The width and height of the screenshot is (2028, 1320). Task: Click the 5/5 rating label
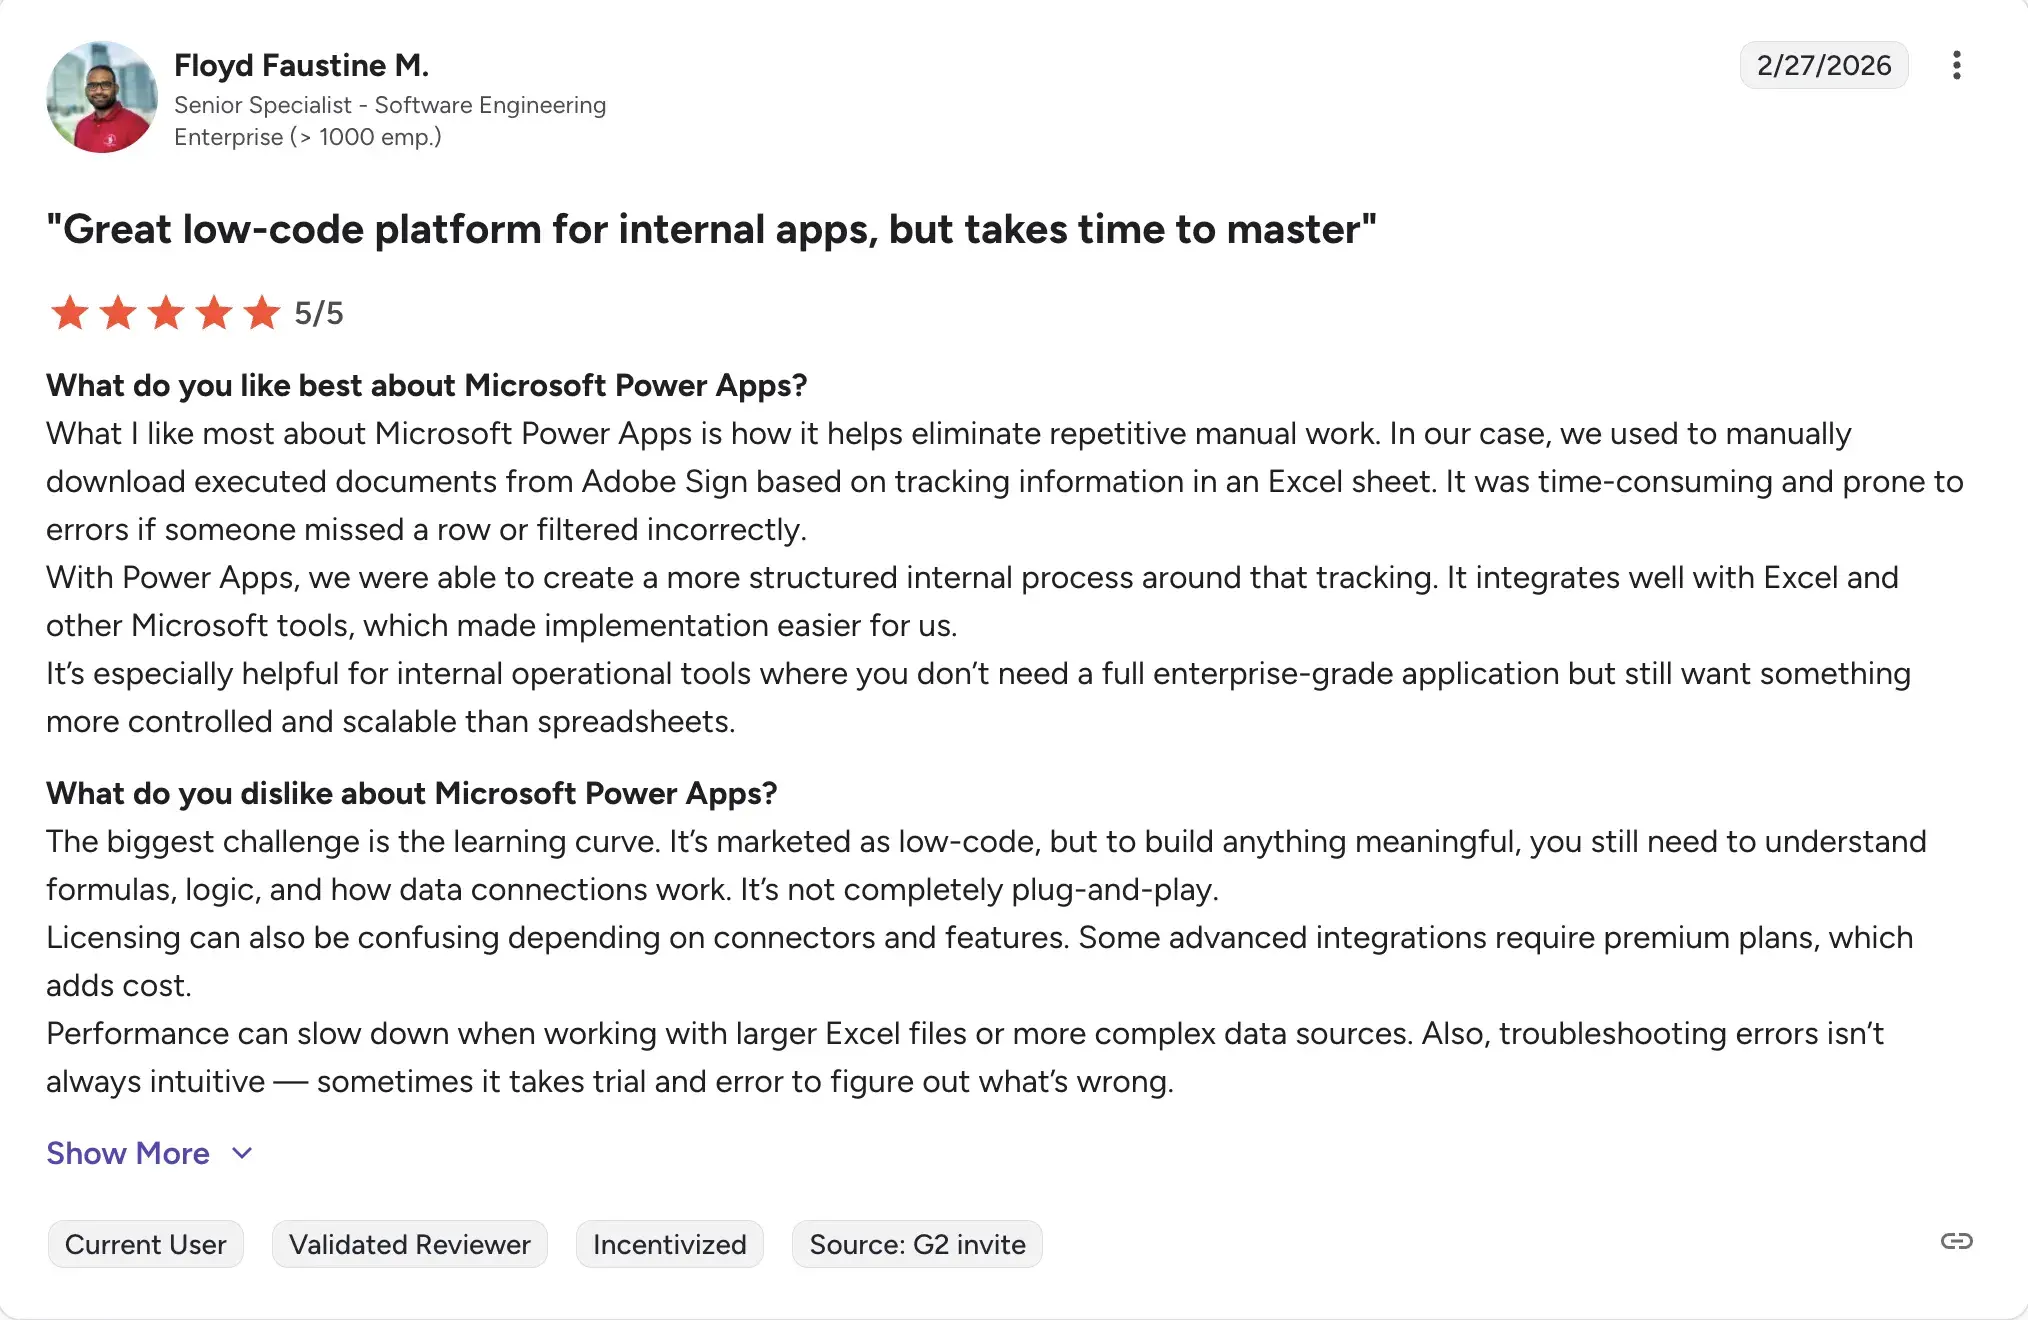(x=318, y=312)
